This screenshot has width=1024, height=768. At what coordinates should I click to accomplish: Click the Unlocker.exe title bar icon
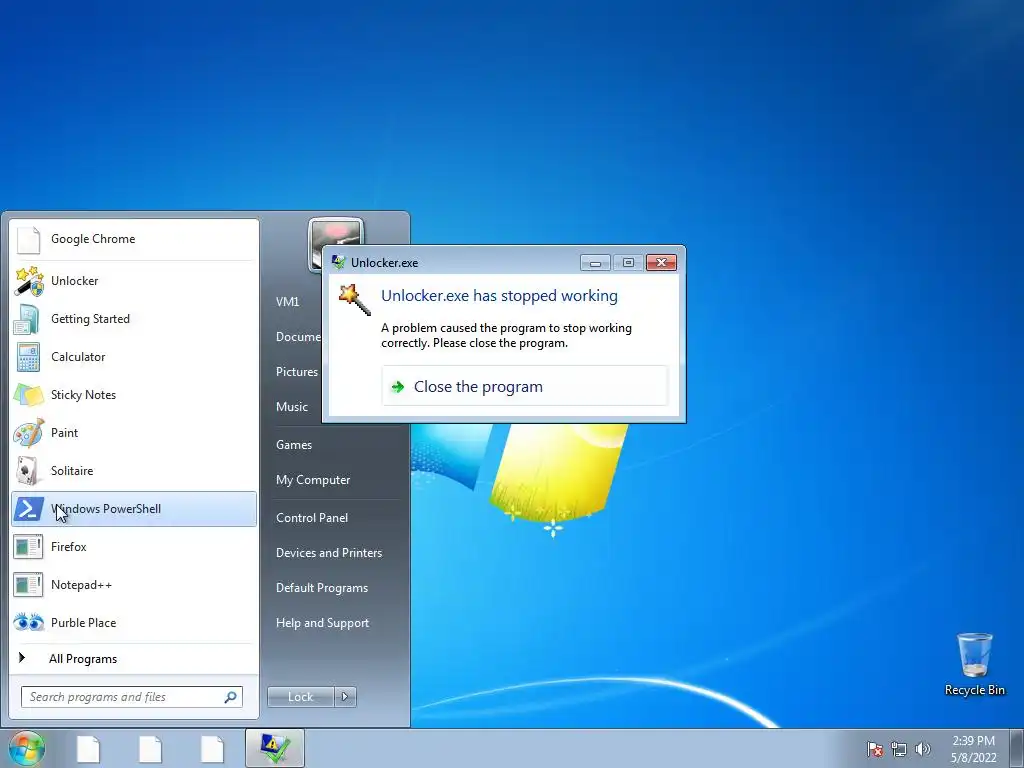coord(338,263)
